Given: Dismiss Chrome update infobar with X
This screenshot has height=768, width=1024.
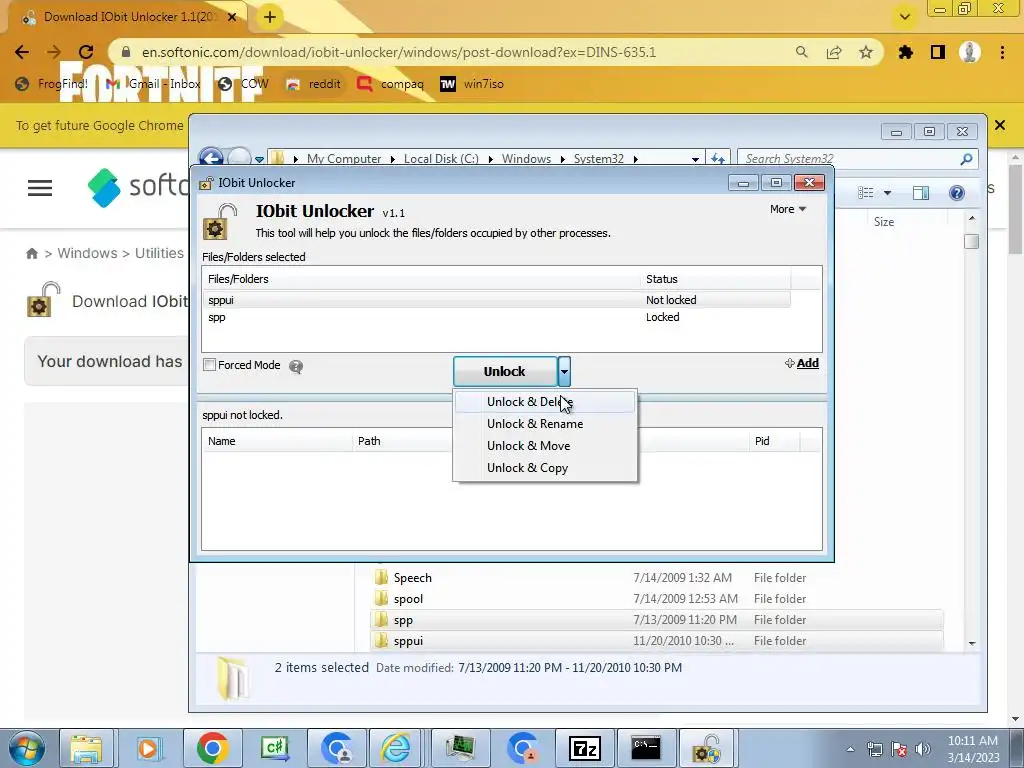Looking at the screenshot, I should [x=1000, y=125].
